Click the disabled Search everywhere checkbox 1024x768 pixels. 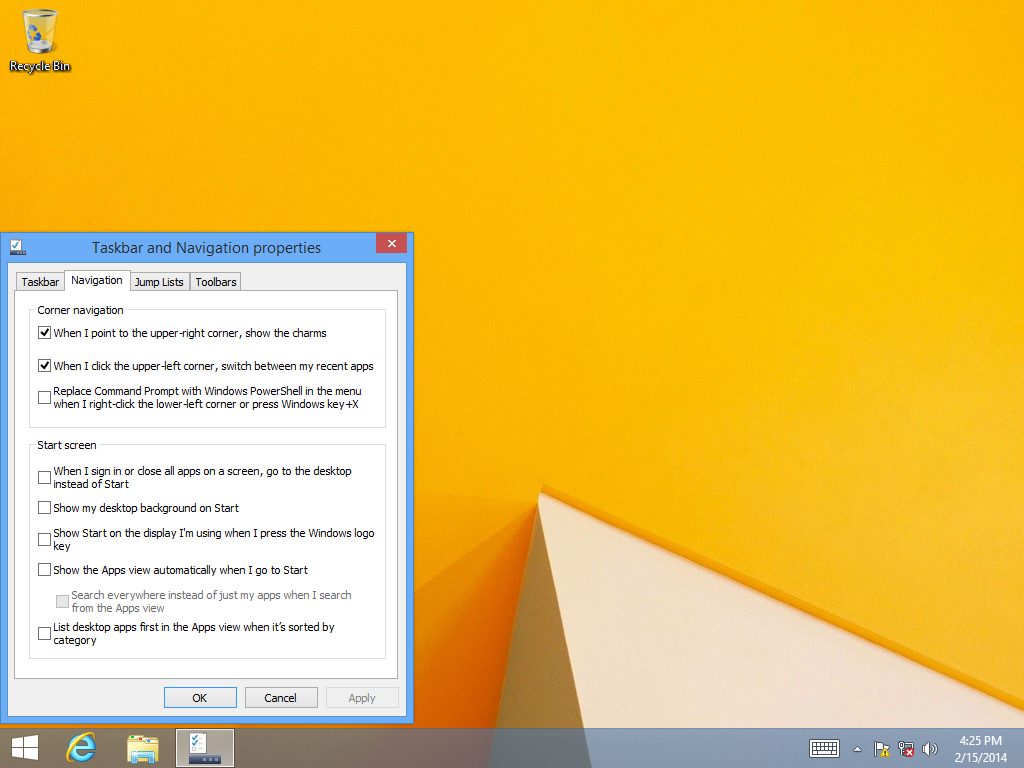(x=62, y=601)
